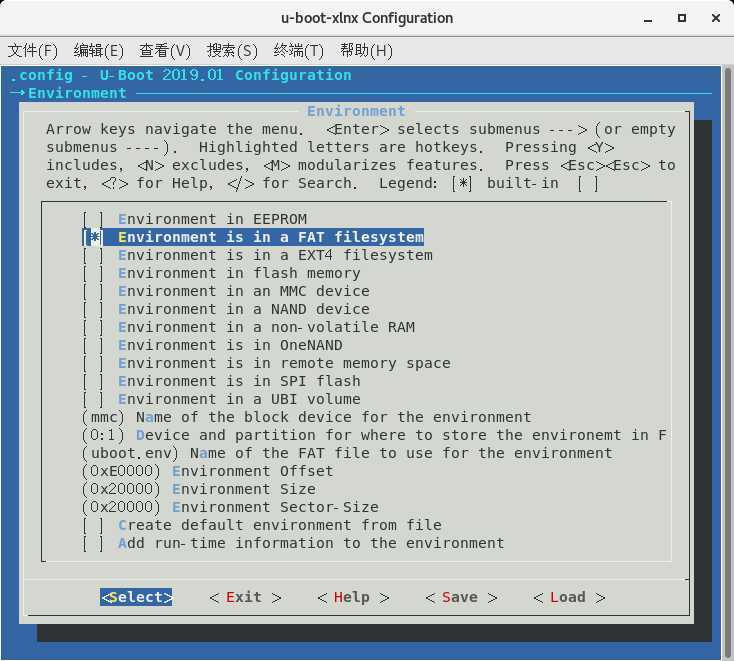Click the '.config - U-Boot 2019.01 Configuration' header text
The width and height of the screenshot is (734, 661).
point(181,75)
